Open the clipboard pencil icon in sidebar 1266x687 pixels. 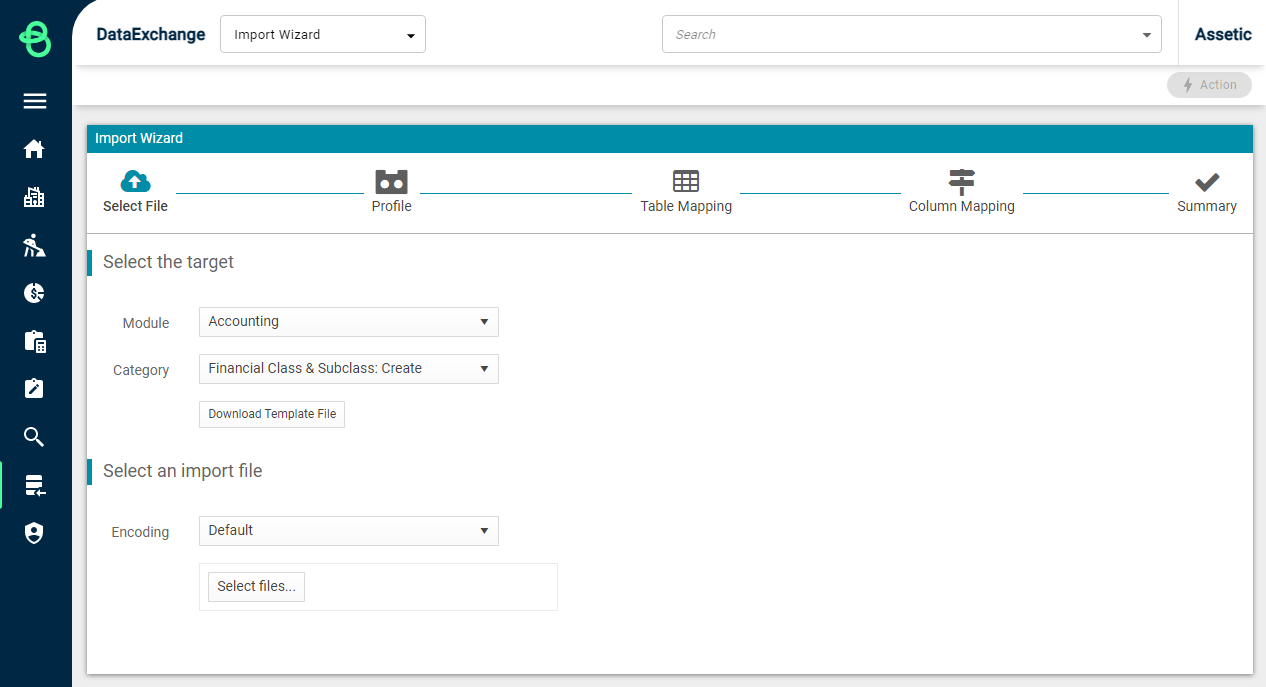(34, 389)
